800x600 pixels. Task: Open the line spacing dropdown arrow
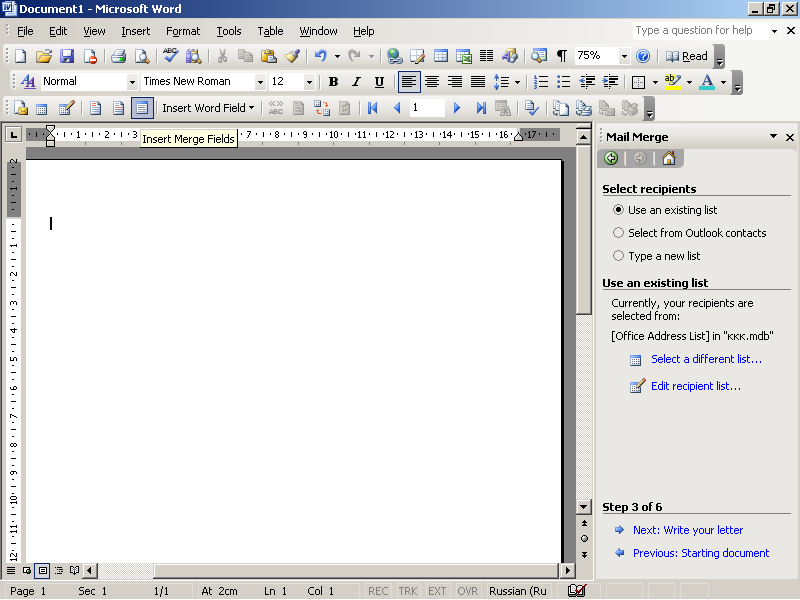tap(517, 82)
